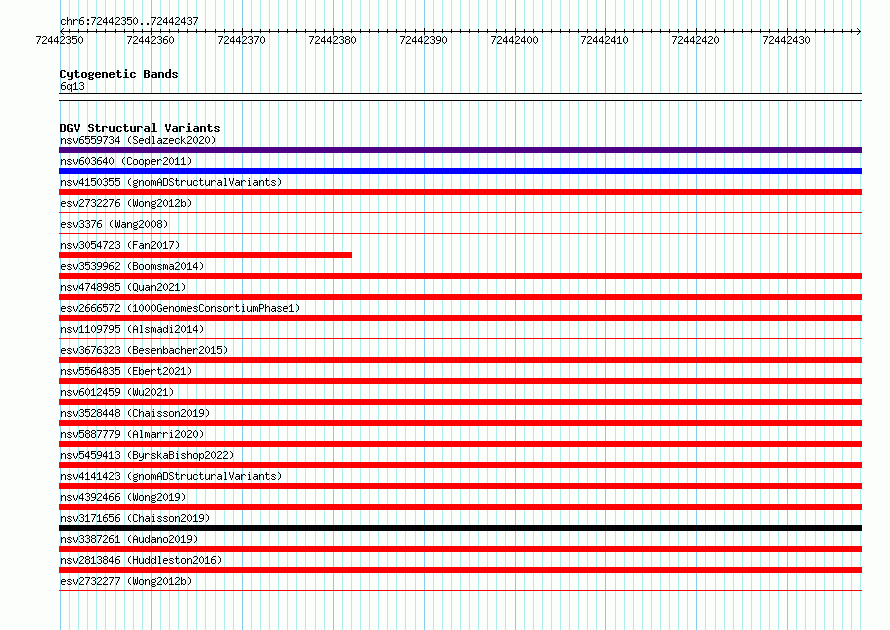Click the nsv3528448 (Chaisson2019) label
Image resolution: width=890 pixels, height=630 pixels.
tap(135, 413)
